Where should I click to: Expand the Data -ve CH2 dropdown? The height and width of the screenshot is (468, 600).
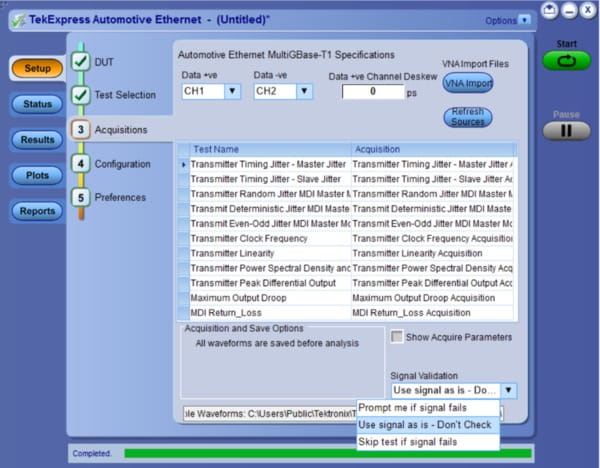(x=304, y=91)
